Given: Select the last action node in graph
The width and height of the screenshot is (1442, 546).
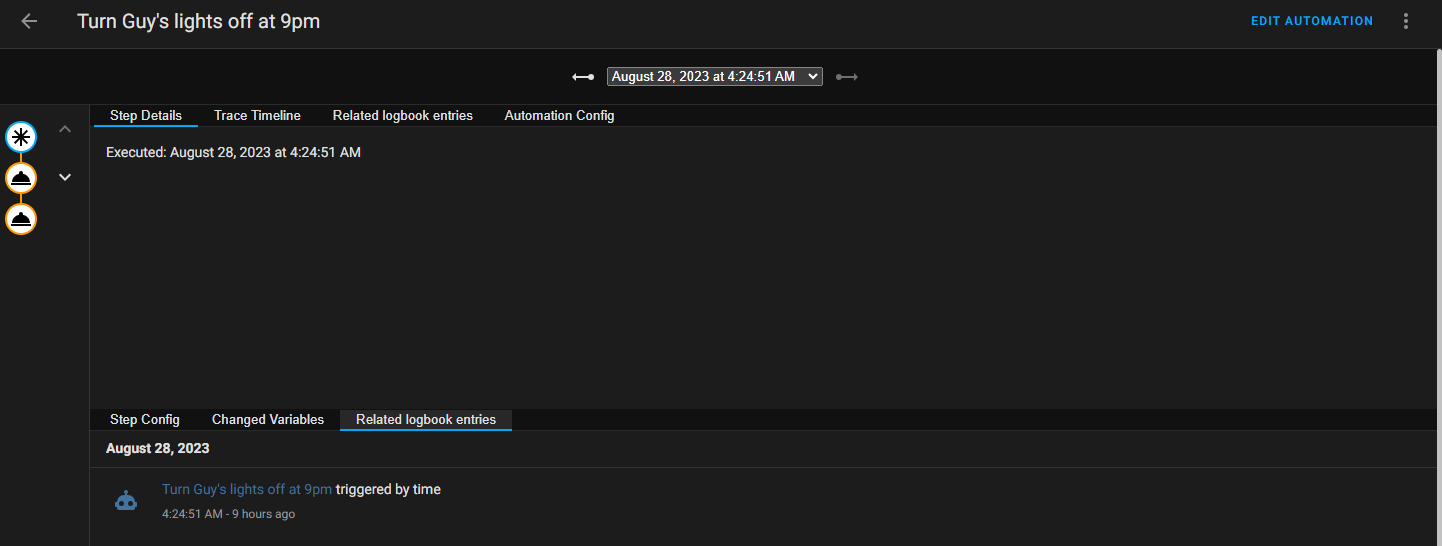Looking at the screenshot, I should (21, 219).
